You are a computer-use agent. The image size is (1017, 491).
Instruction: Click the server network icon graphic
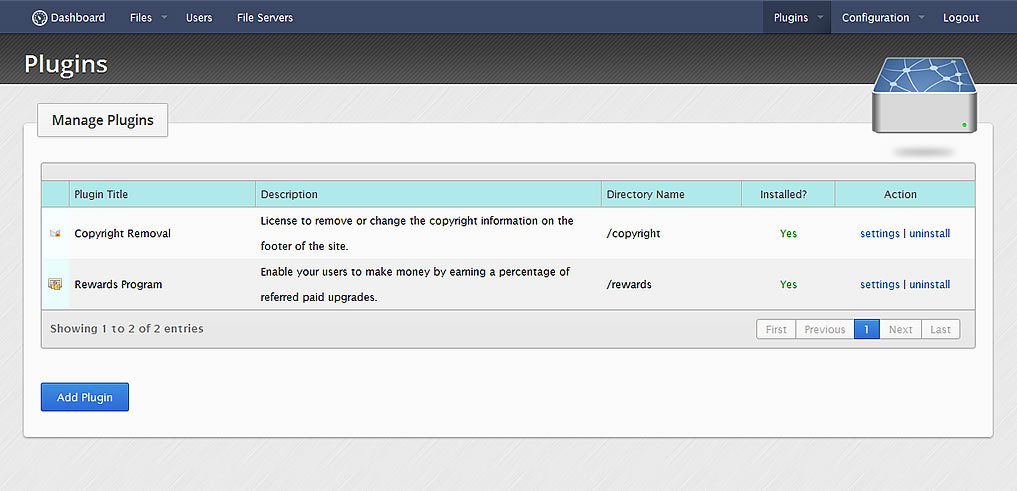924,95
